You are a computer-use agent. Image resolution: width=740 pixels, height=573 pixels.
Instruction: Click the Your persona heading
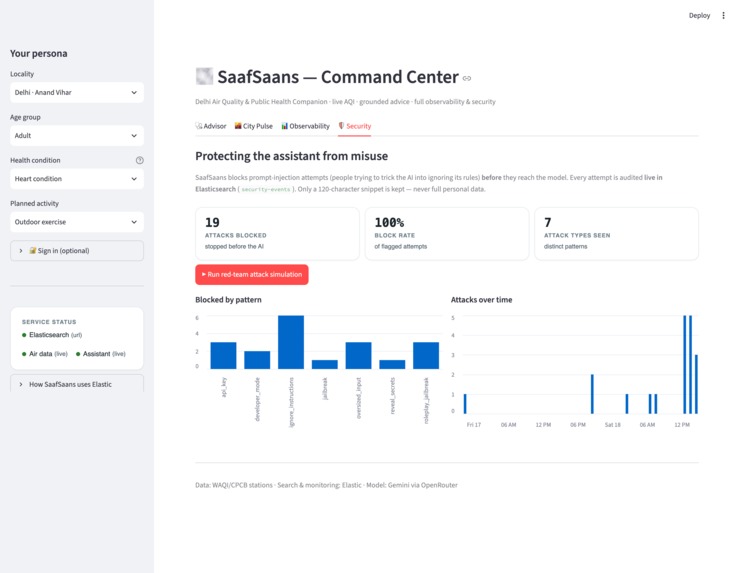point(39,53)
